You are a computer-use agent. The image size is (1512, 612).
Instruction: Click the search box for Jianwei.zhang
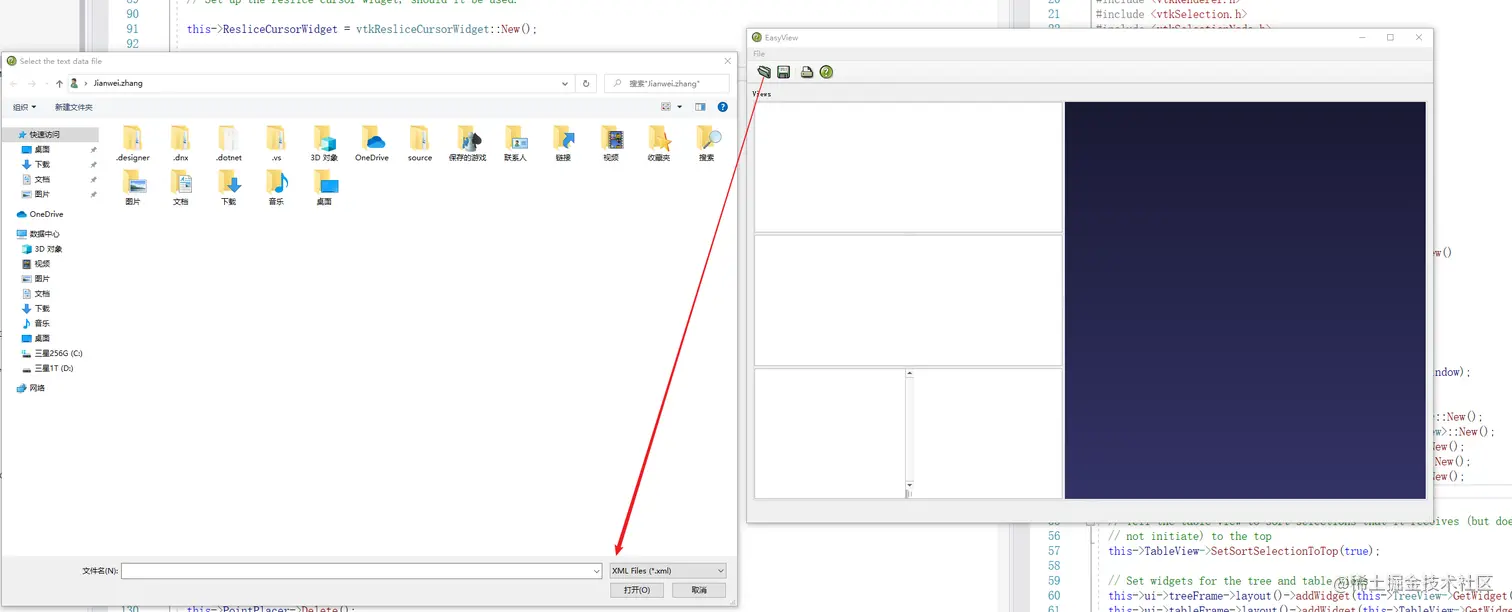(x=667, y=84)
